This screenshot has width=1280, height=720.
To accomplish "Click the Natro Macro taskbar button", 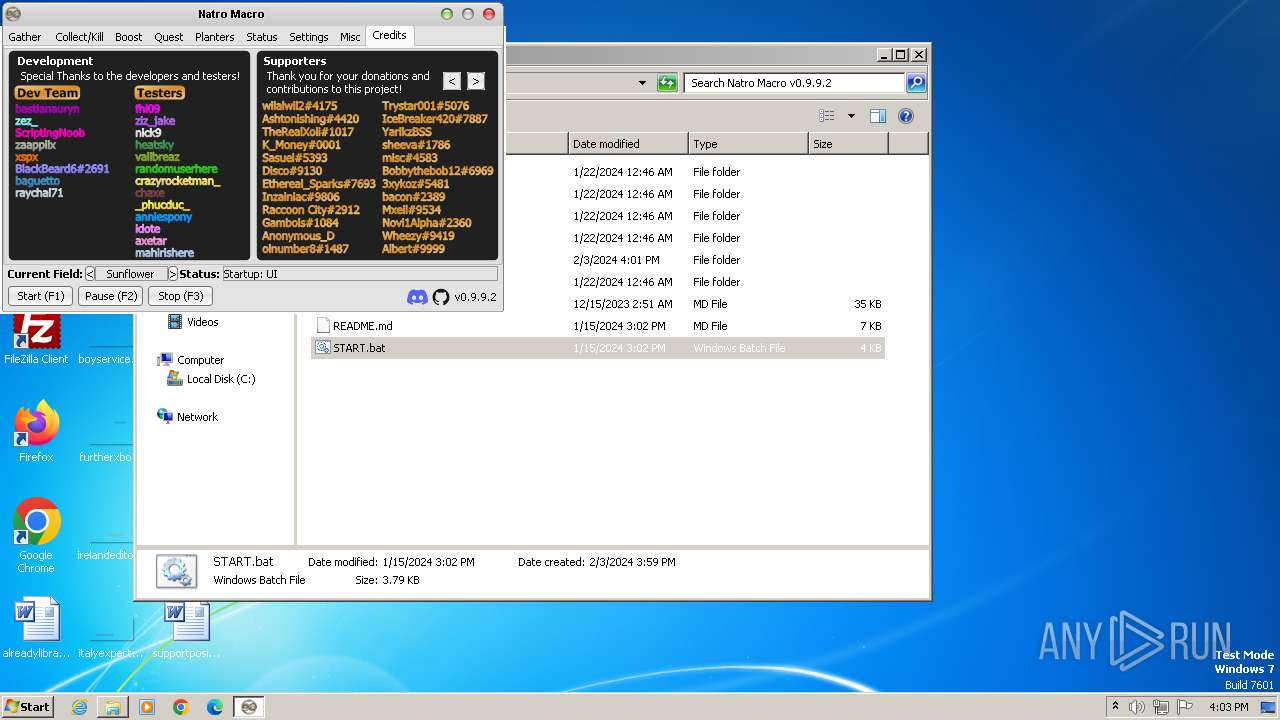I will (x=249, y=707).
